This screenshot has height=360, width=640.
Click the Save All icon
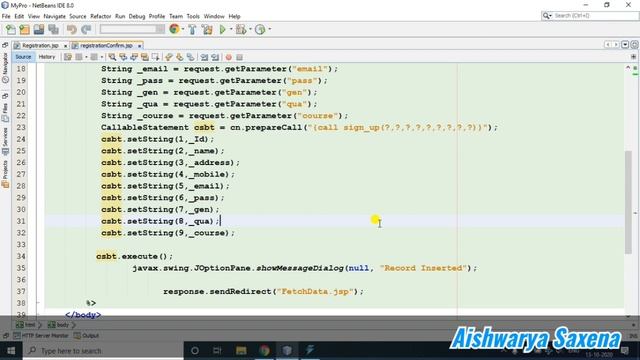[x=53, y=29]
